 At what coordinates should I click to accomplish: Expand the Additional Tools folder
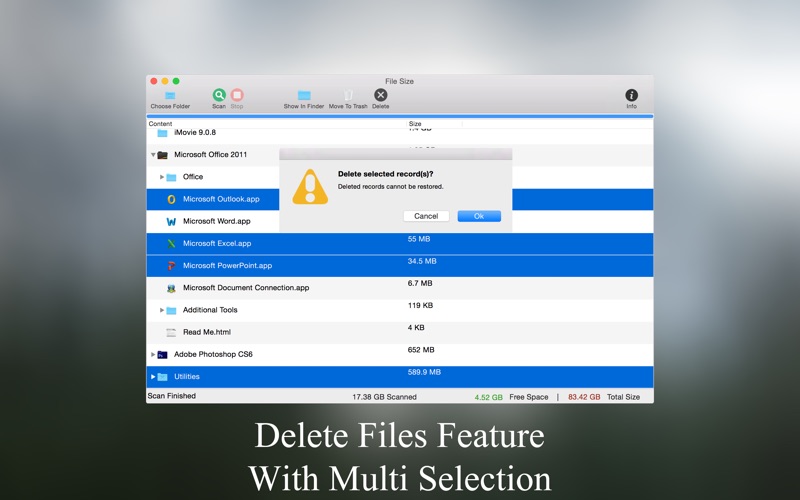(x=162, y=310)
